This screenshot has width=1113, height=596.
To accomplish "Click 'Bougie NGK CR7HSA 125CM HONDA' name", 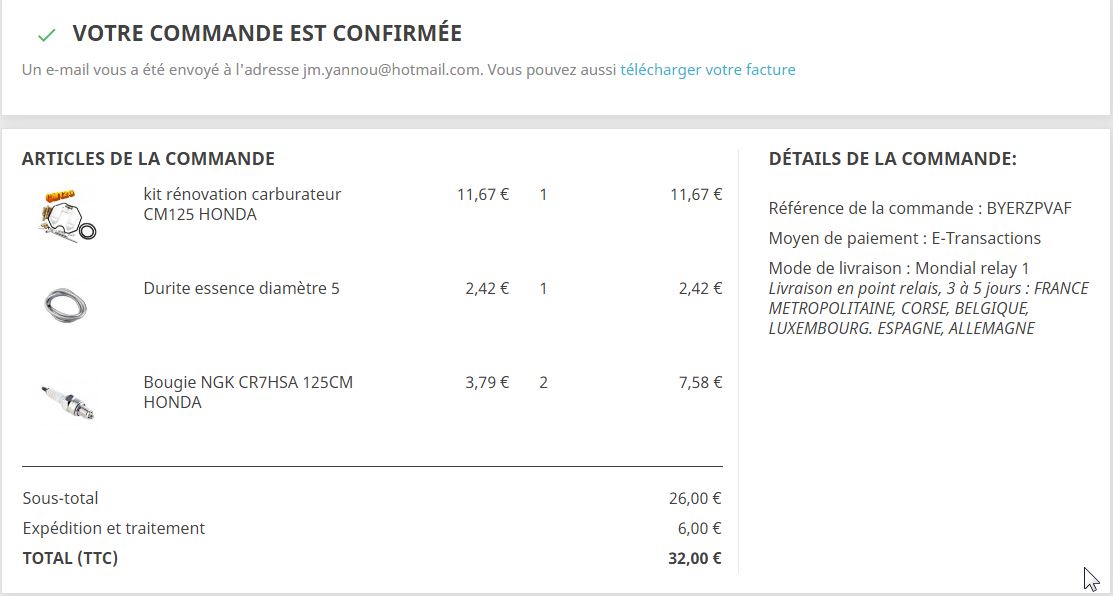I will click(x=248, y=392).
